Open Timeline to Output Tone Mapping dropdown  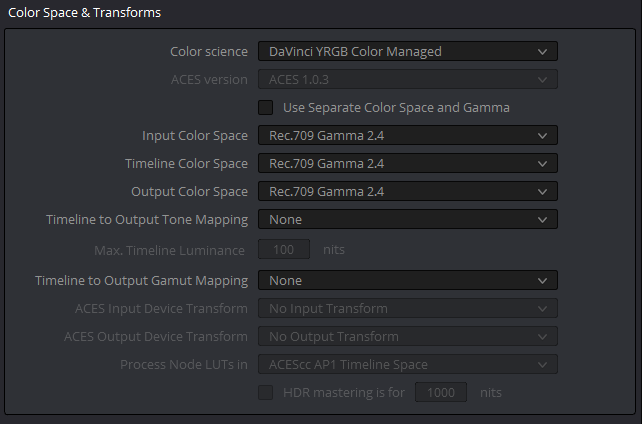(408, 219)
